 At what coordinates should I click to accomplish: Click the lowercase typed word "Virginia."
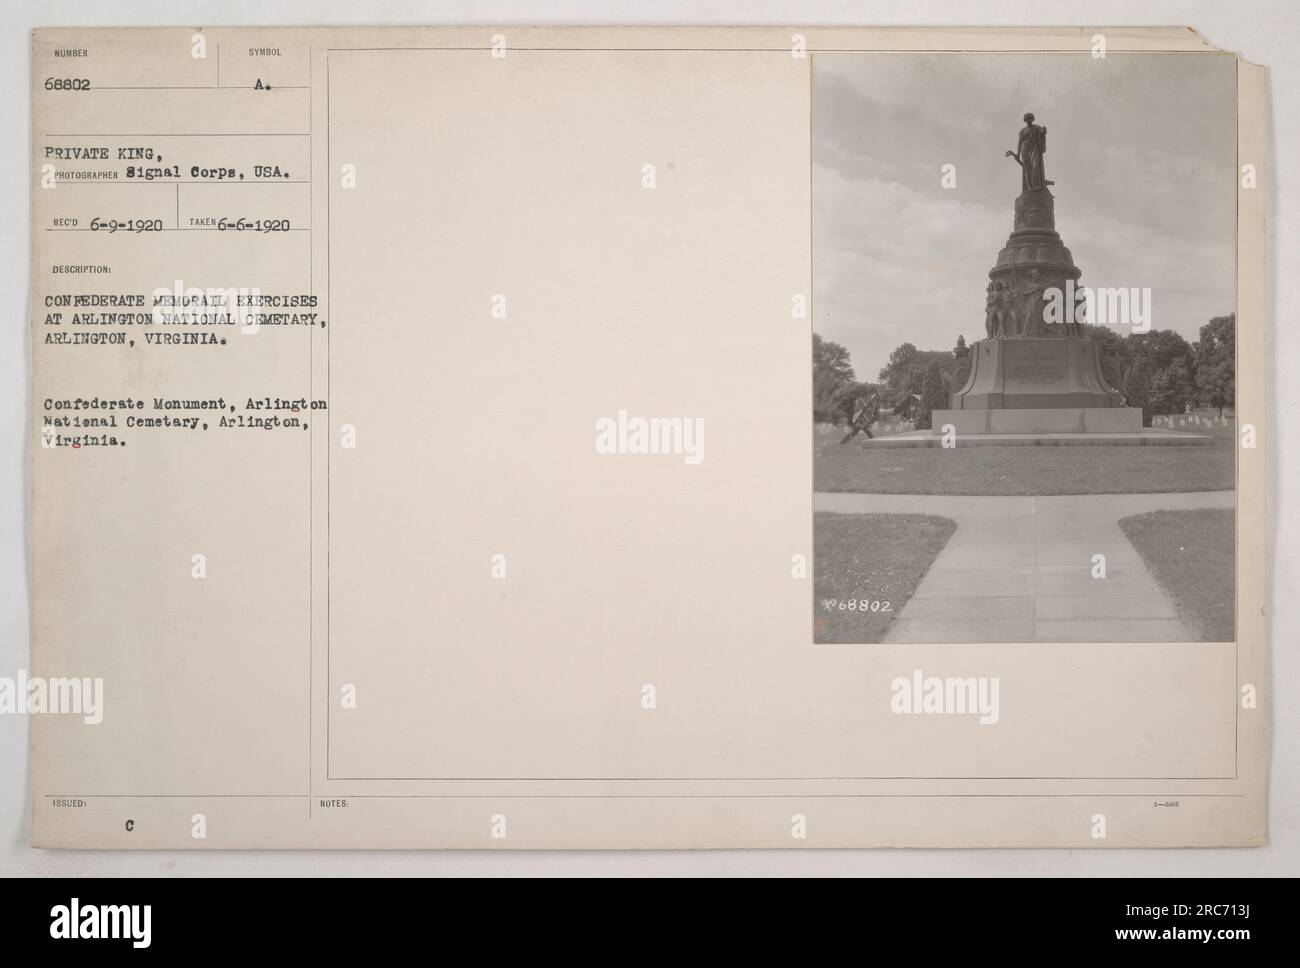[x=85, y=443]
